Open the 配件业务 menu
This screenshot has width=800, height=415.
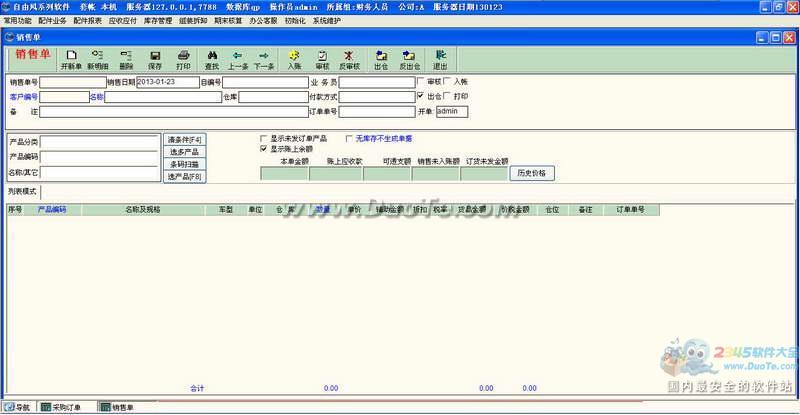53,21
